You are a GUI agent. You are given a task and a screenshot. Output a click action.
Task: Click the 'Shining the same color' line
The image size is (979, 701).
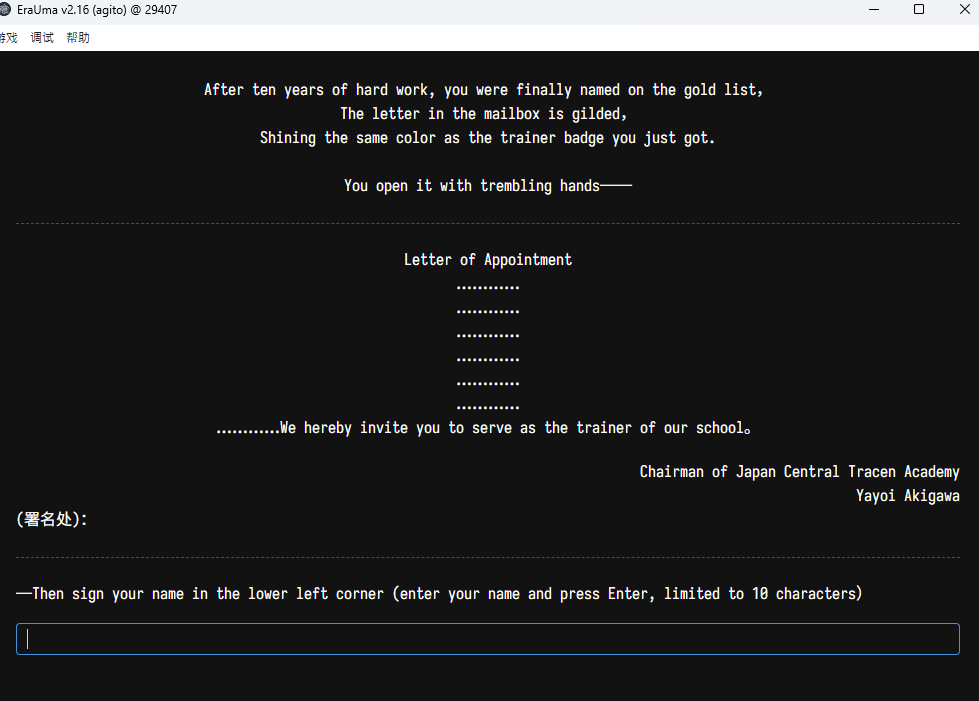[x=488, y=138]
